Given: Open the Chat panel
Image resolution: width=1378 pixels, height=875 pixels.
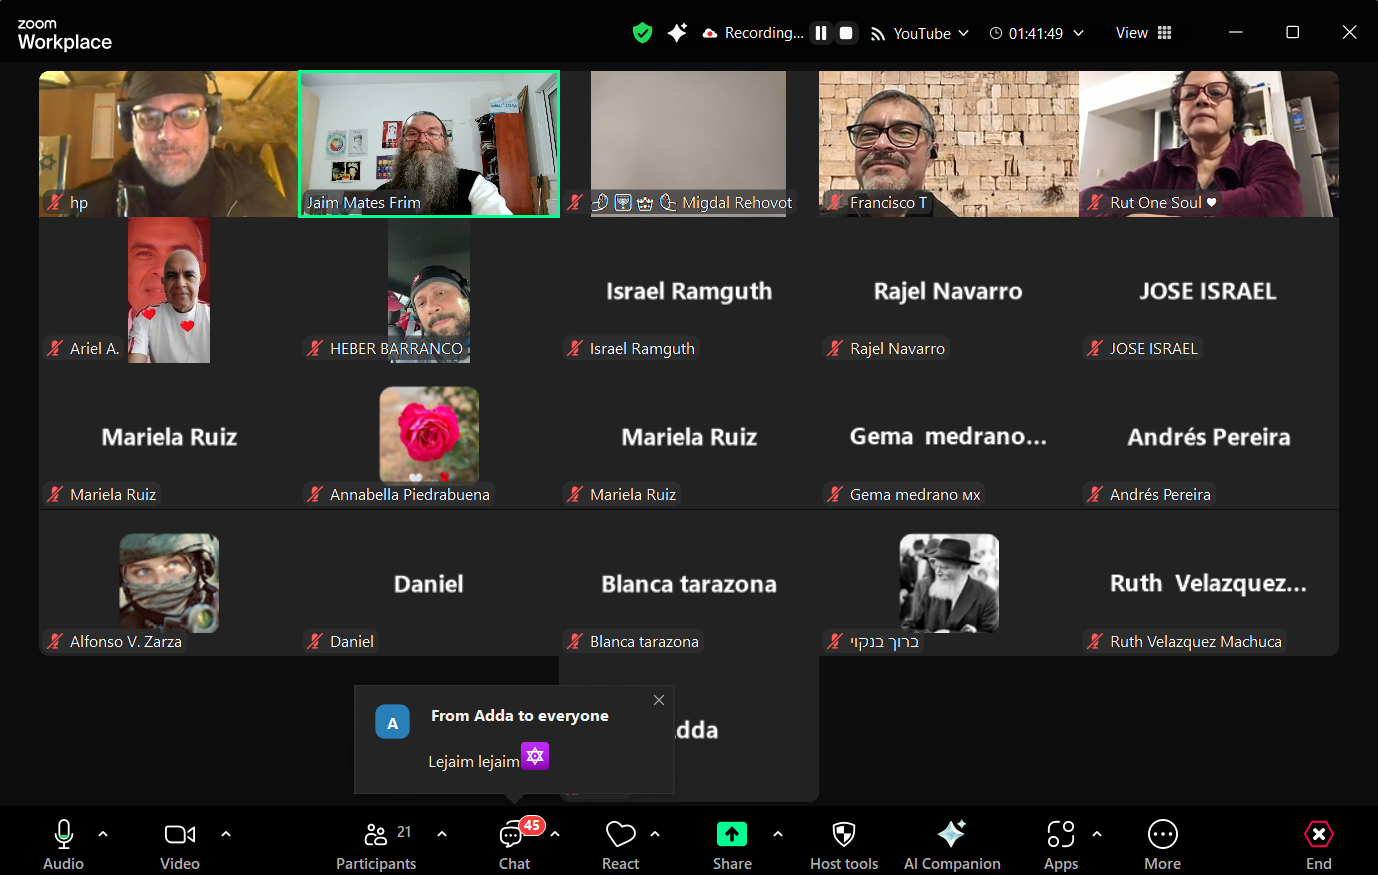Looking at the screenshot, I should [514, 844].
